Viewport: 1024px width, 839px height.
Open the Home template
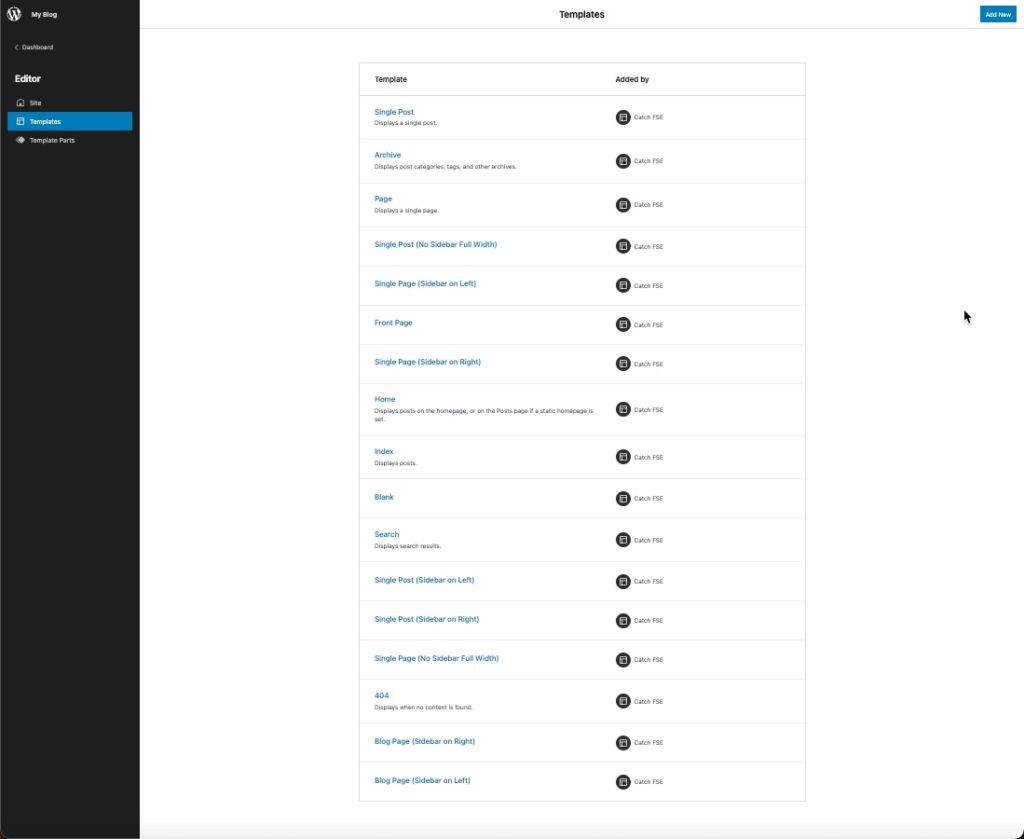[384, 398]
